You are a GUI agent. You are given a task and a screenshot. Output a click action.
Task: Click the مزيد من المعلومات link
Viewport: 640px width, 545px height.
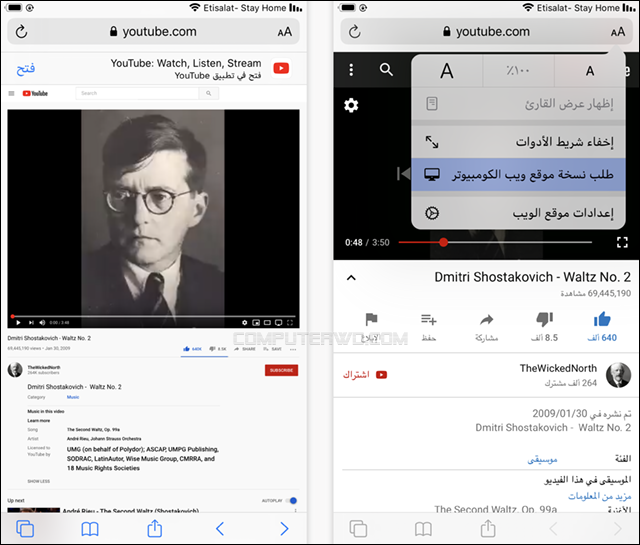[x=600, y=496]
